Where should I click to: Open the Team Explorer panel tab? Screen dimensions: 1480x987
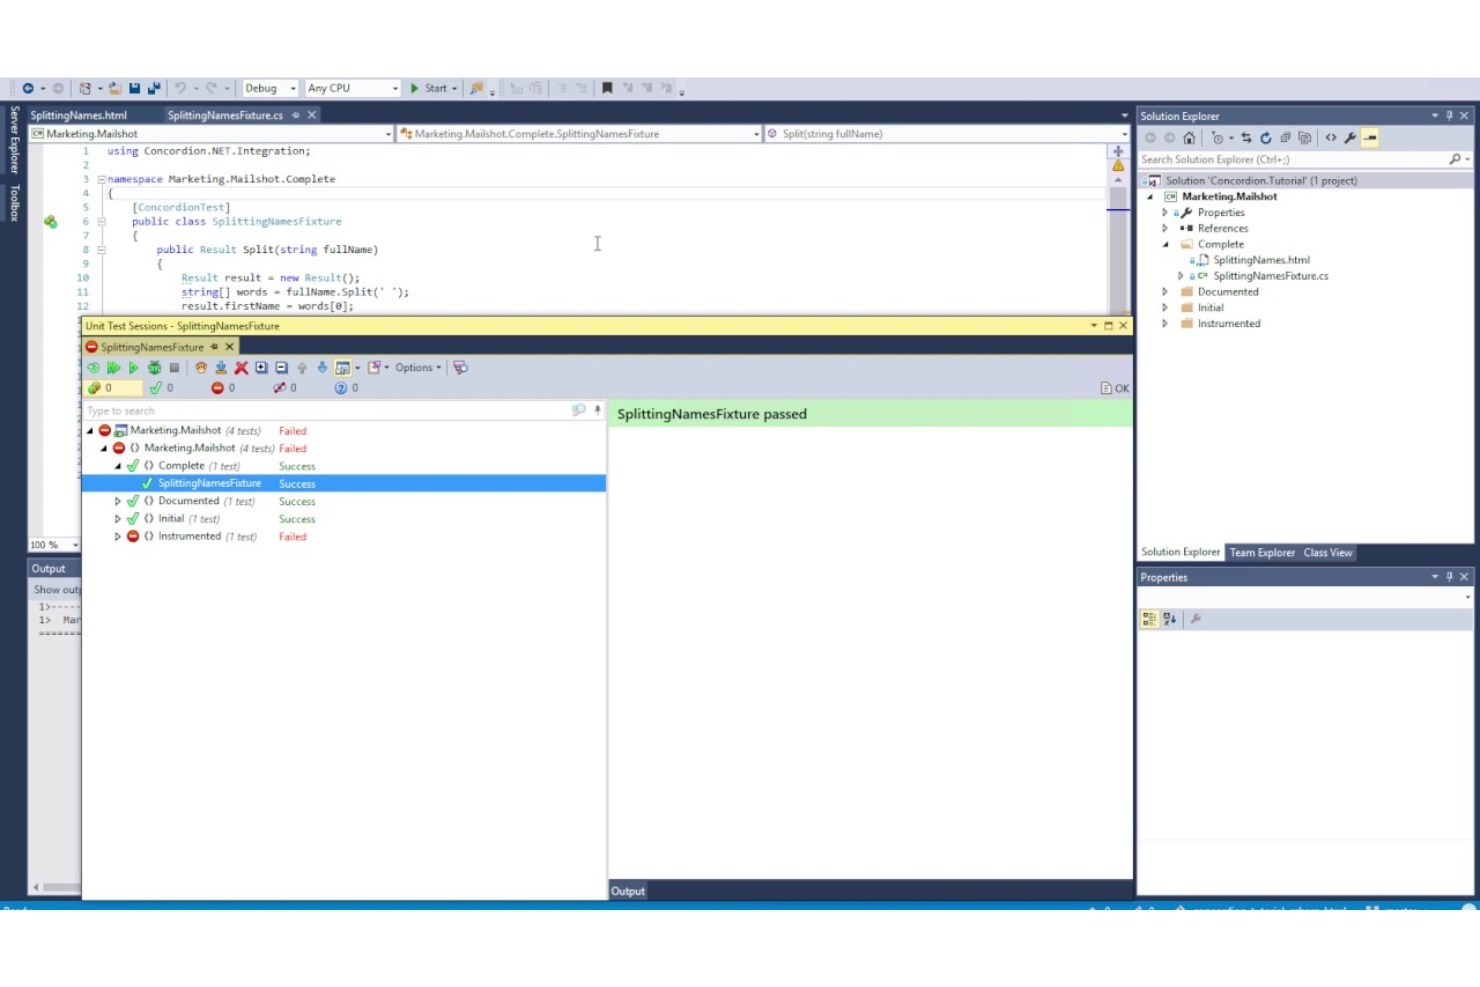coord(1262,552)
